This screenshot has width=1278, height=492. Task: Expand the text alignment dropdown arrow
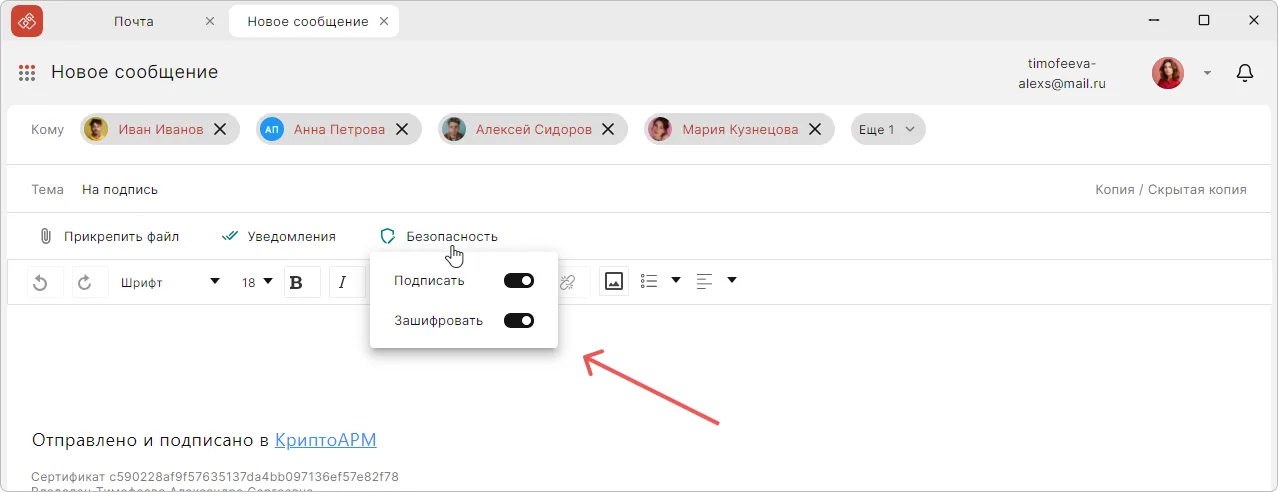(731, 281)
